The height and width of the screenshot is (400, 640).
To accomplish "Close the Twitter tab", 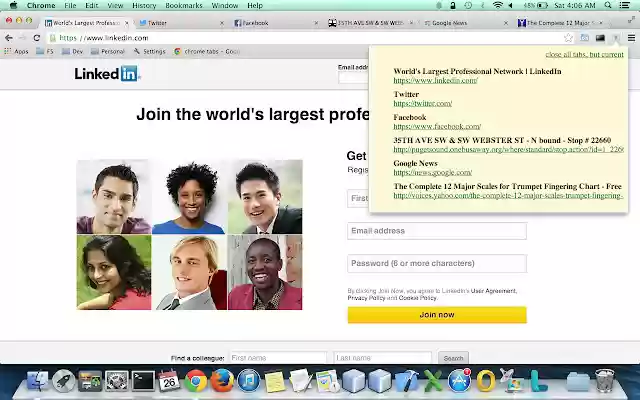I will [222, 23].
